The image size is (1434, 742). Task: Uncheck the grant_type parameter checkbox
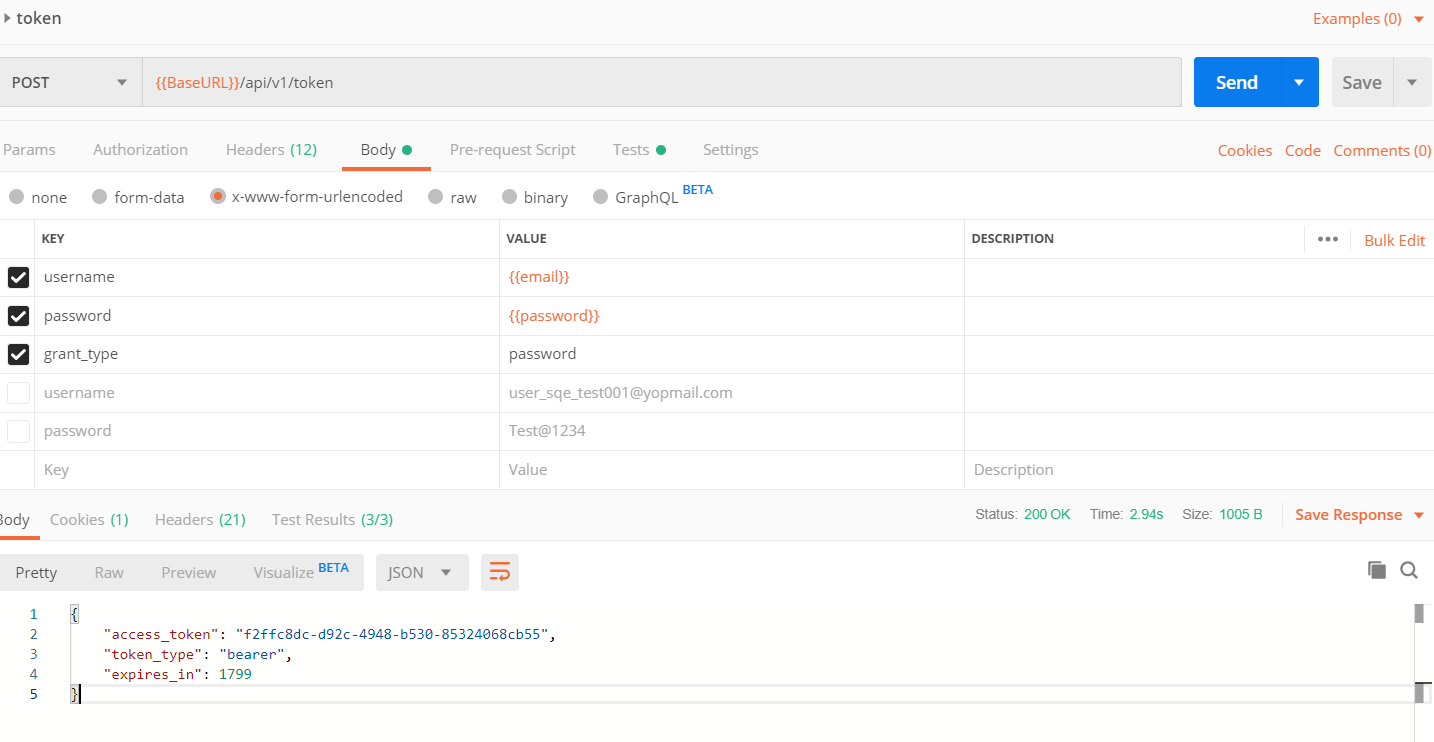pos(18,354)
